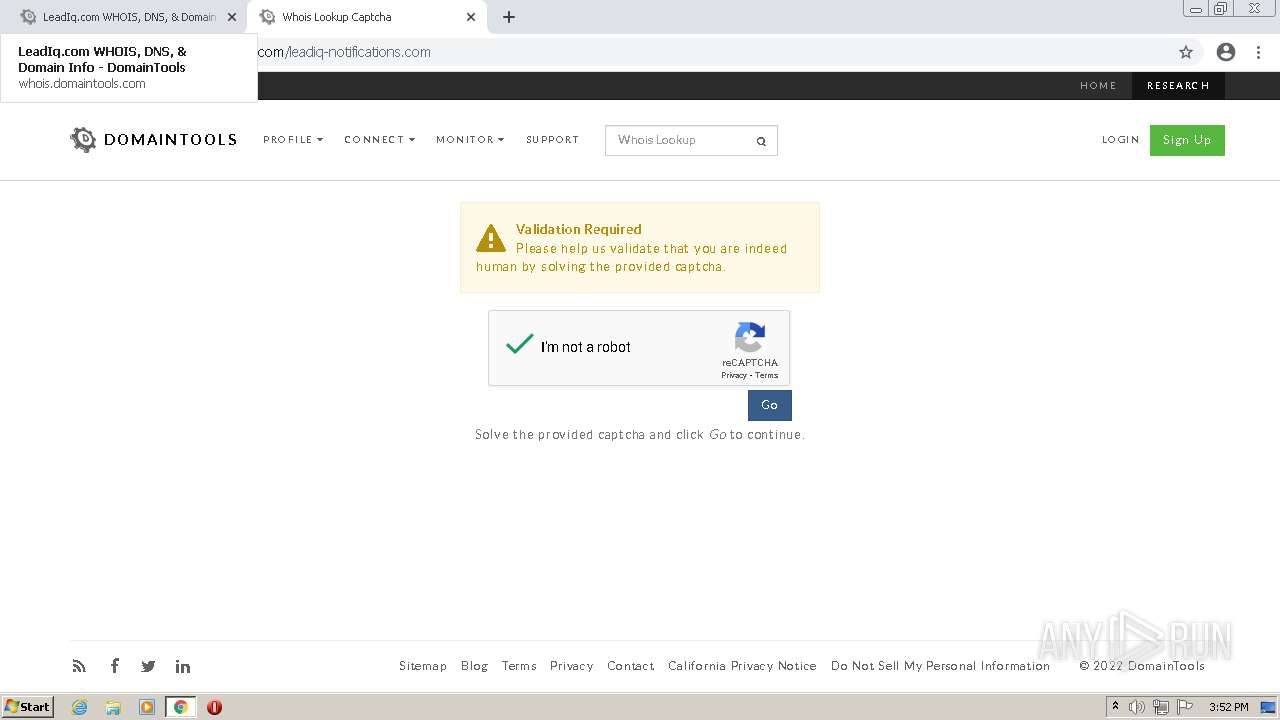This screenshot has width=1280, height=720.
Task: Bookmark page with the star icon
Action: click(1186, 52)
